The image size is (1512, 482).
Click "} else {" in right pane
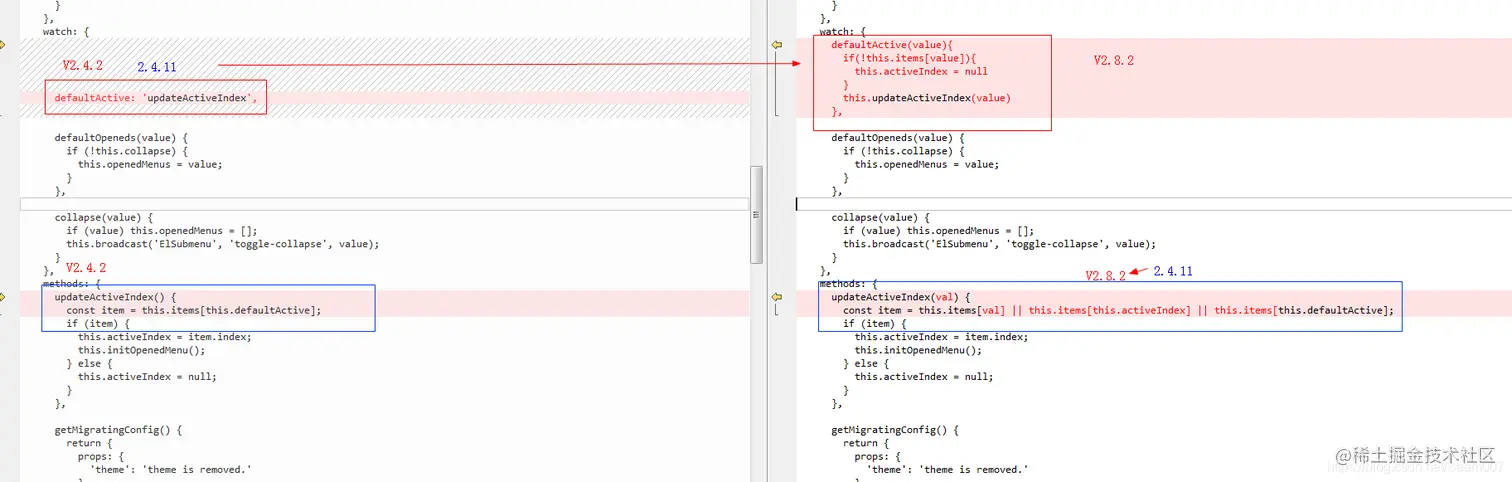[x=866, y=363]
